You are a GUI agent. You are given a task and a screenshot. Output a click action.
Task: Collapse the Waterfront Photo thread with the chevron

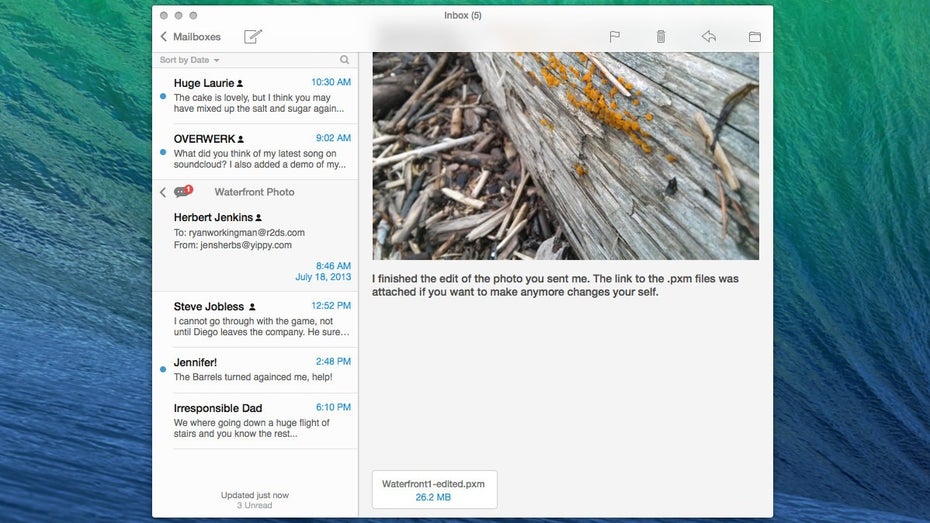click(163, 192)
